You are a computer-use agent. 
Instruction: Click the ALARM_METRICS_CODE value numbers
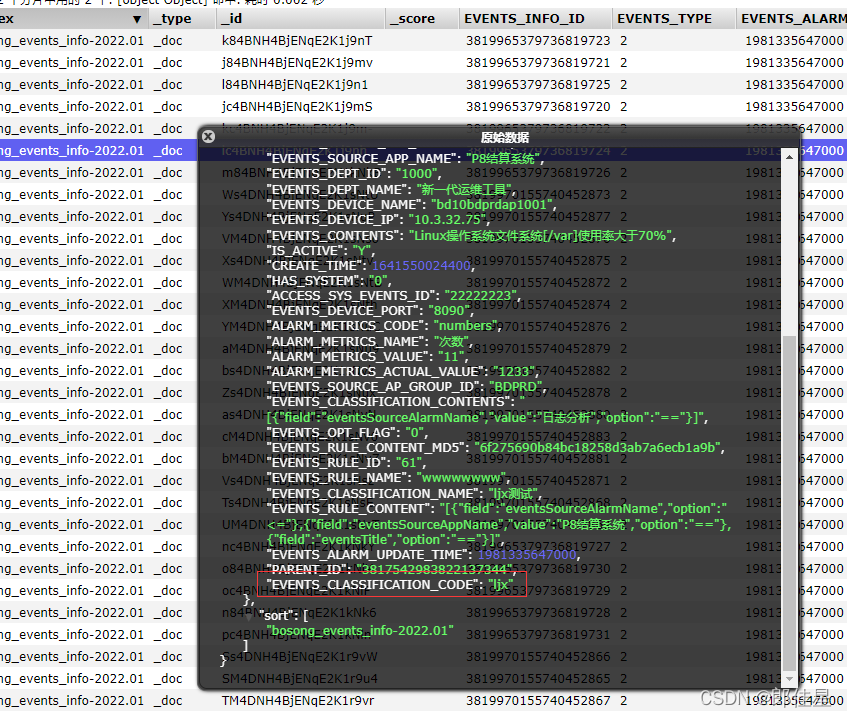click(x=465, y=326)
